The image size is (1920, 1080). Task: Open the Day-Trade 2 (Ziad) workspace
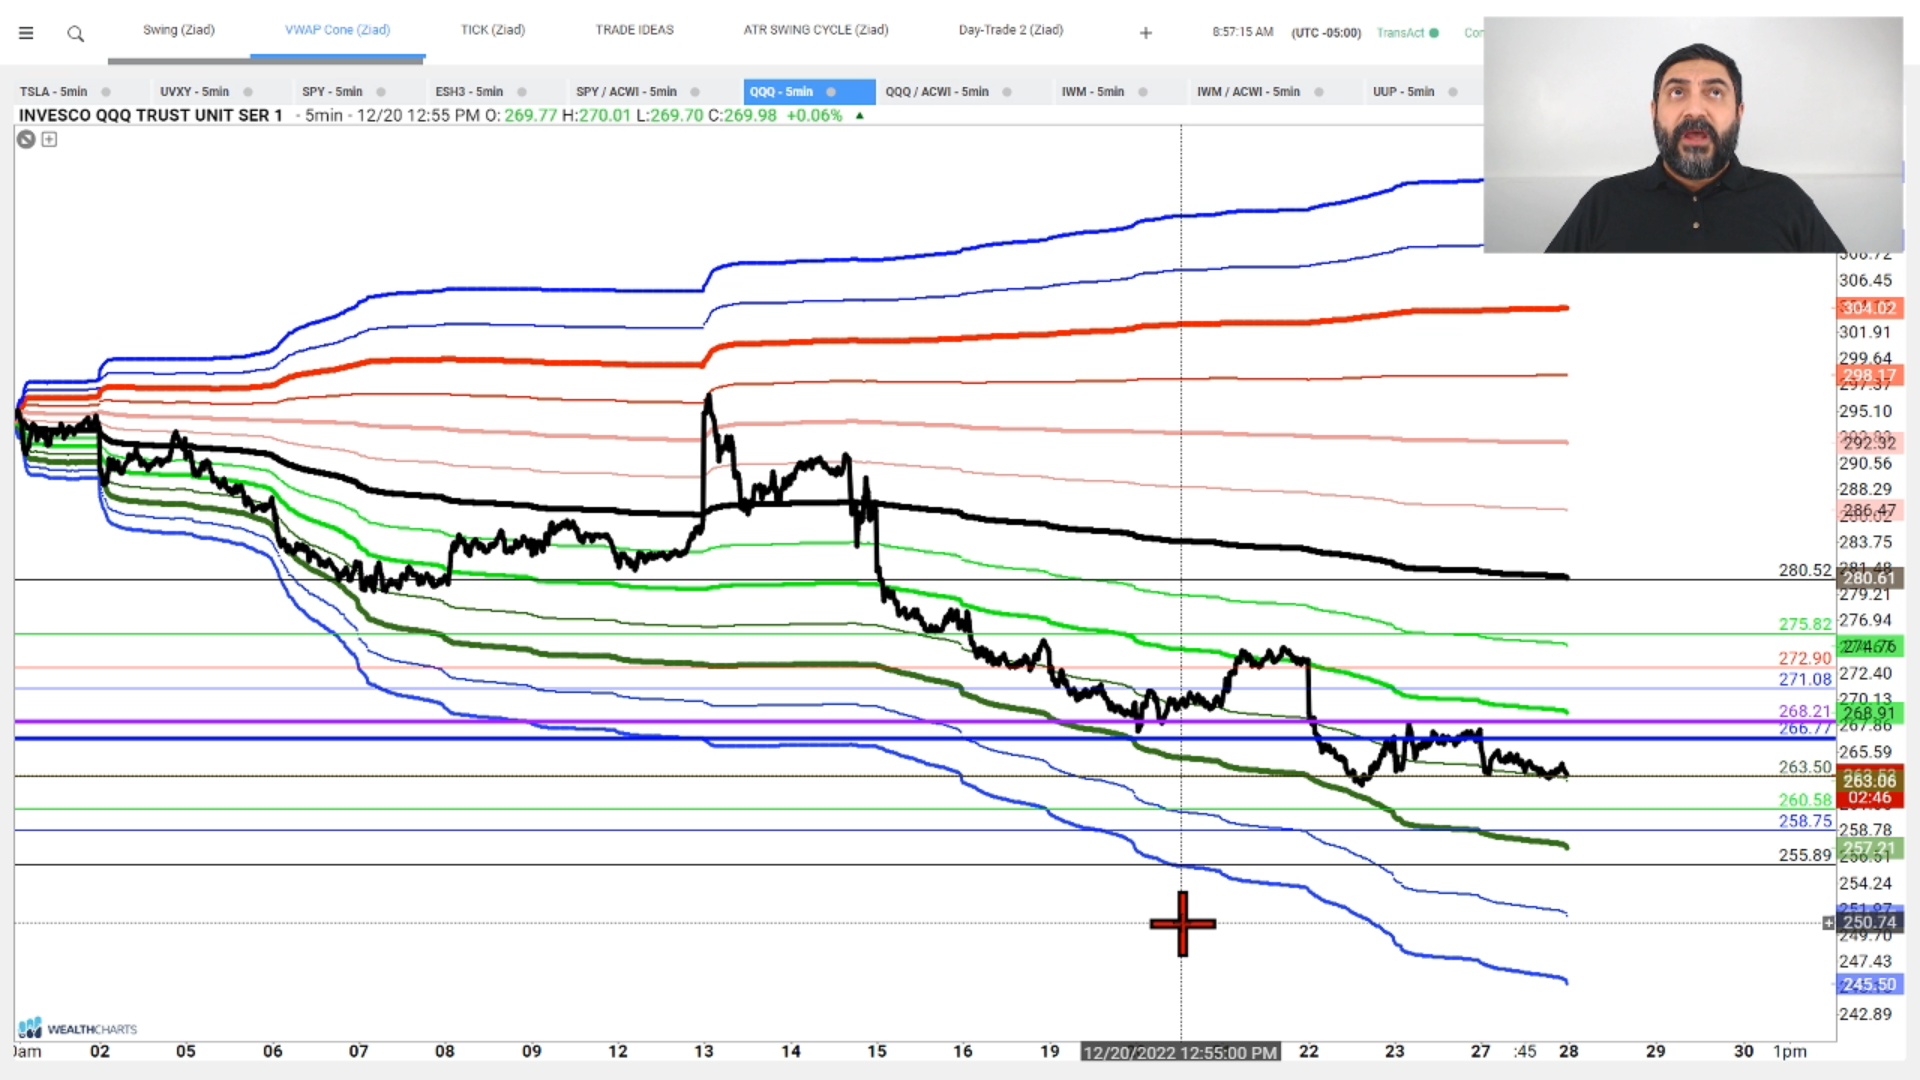1011,30
